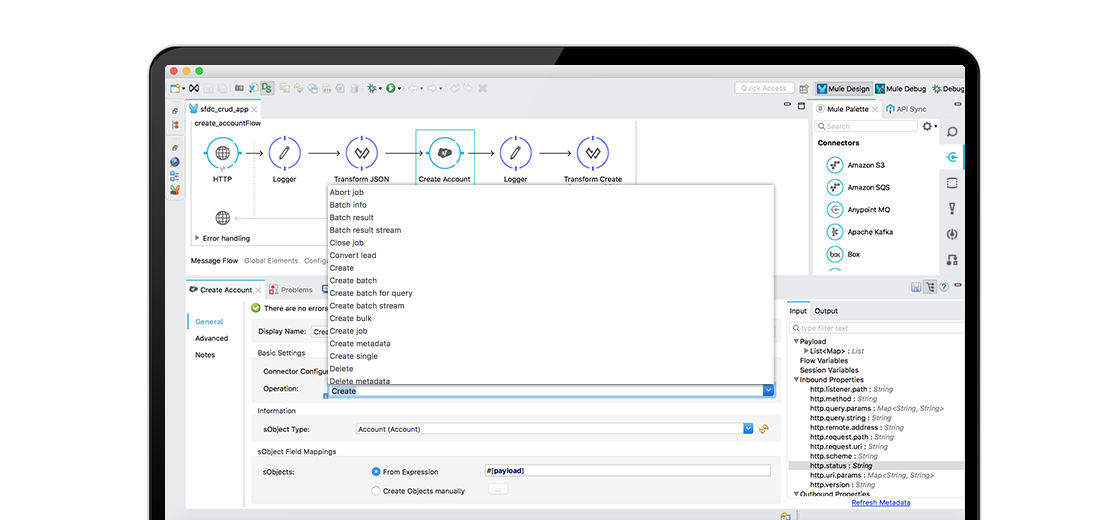Open Error Handling exclamation palette category
This screenshot has width=1120, height=520.
tap(951, 209)
